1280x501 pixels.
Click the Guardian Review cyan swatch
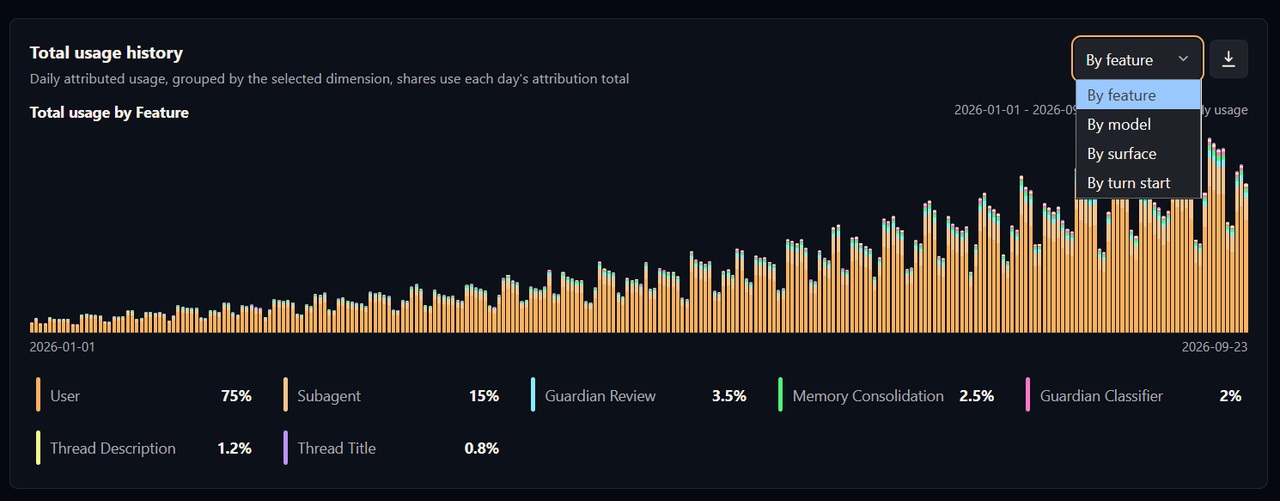pyautogui.click(x=534, y=395)
